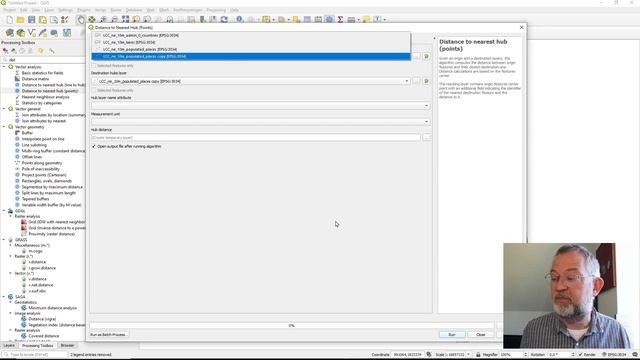Click the Processing results yellow icon
Screen dimensions: 640x360
pyautogui.click(x=40, y=51)
